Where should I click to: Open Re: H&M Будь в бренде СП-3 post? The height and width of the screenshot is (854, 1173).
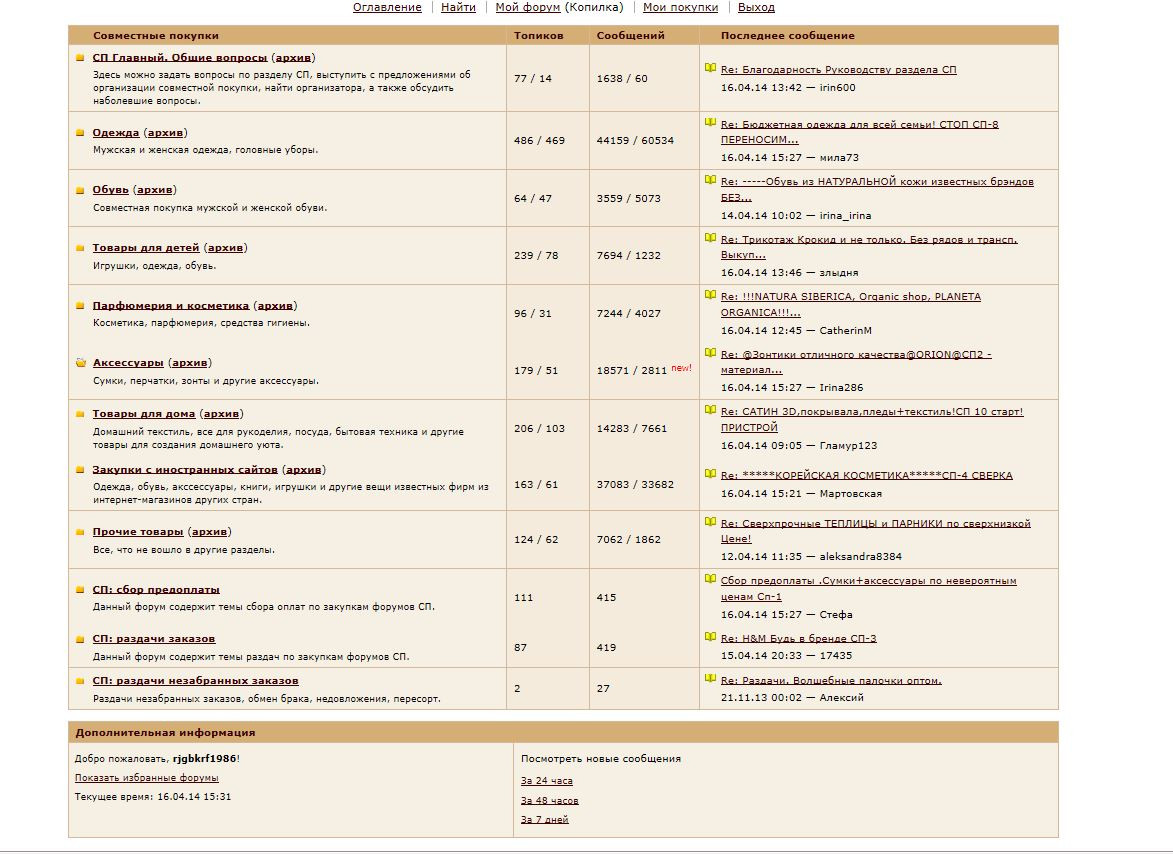click(x=798, y=639)
